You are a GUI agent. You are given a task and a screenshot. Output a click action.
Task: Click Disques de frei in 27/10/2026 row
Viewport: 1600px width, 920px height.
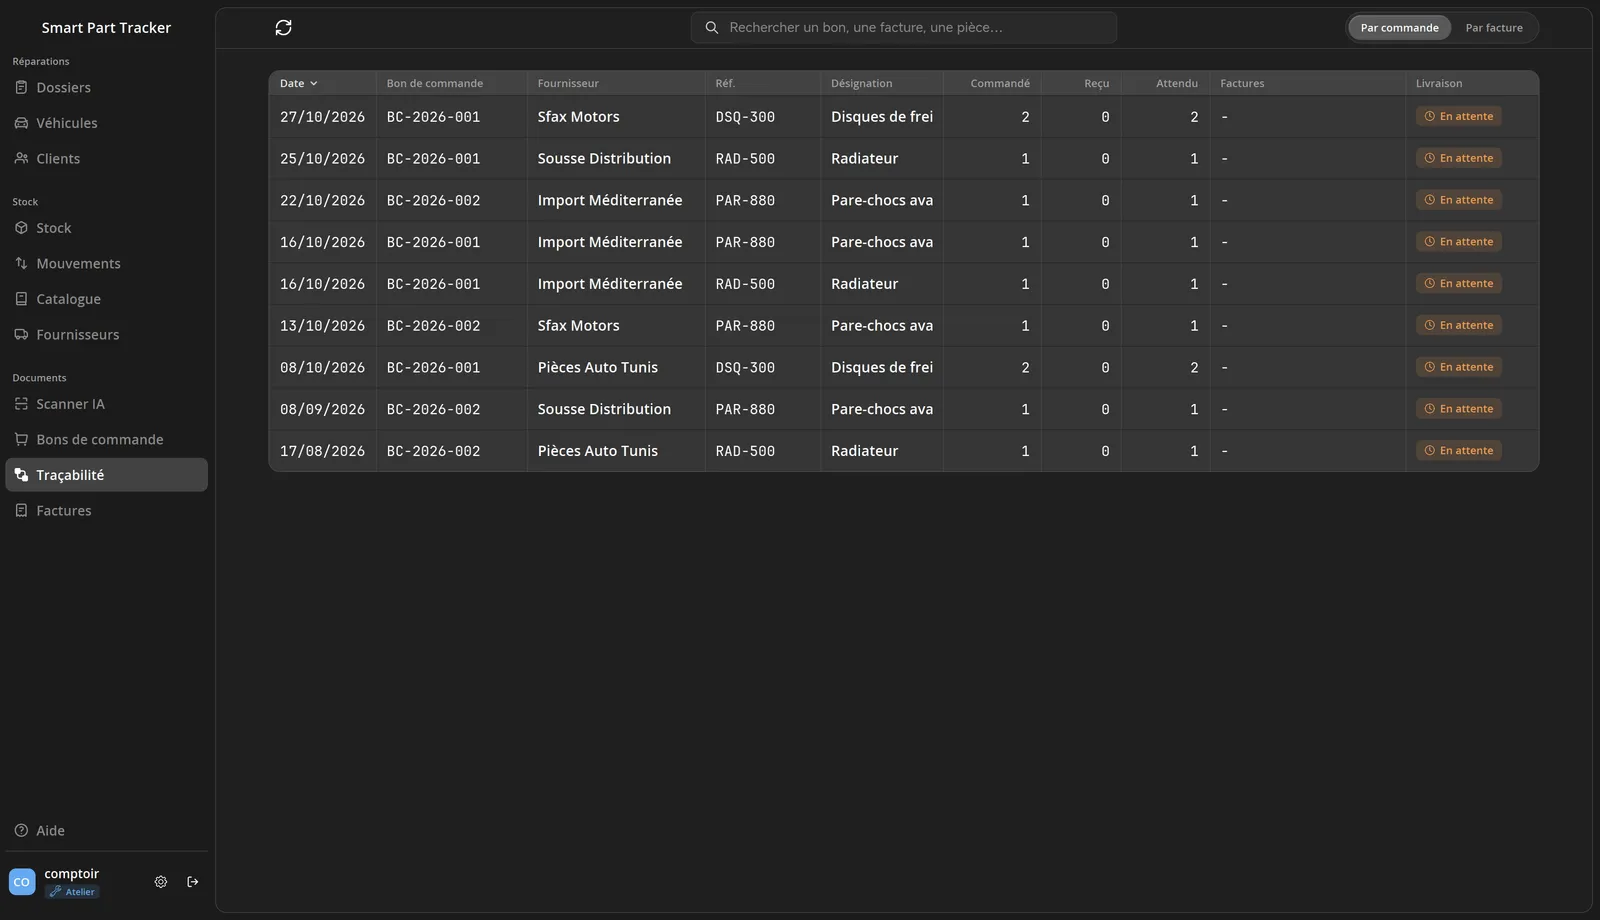[x=881, y=117]
